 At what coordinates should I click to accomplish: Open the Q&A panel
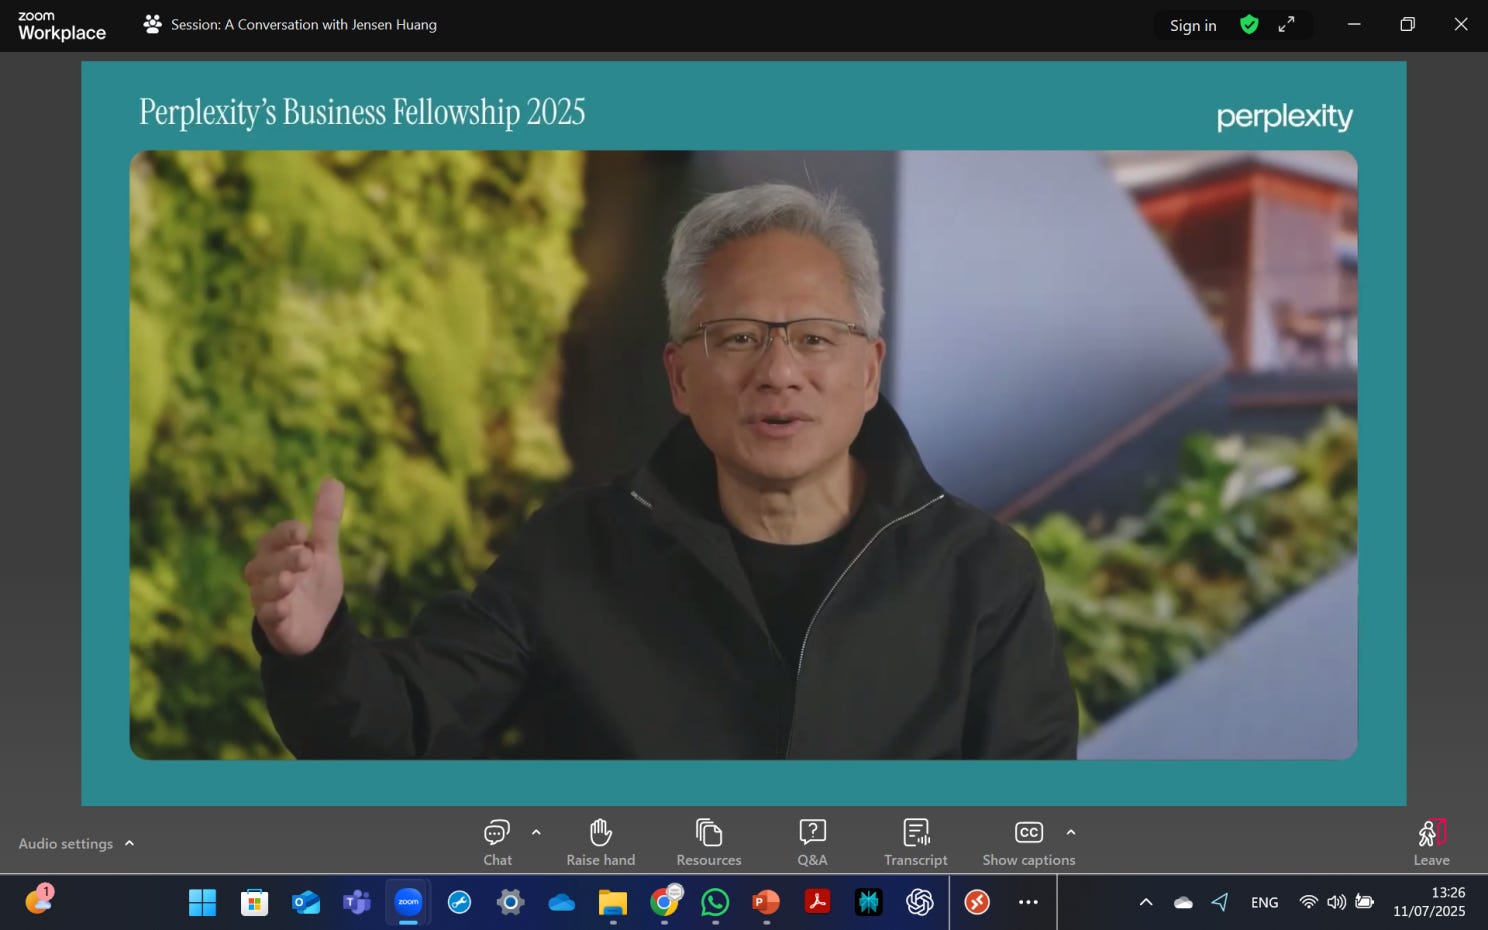click(812, 843)
